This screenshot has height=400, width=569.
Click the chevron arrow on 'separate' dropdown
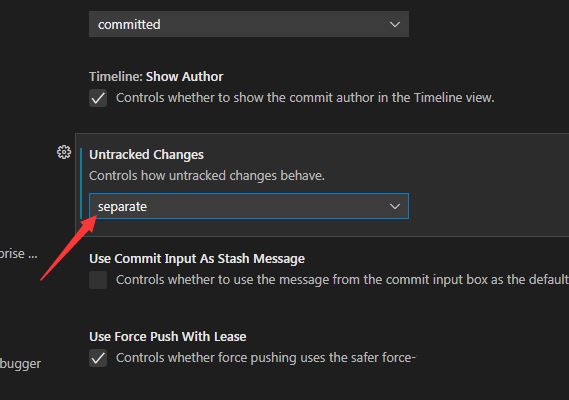tap(394, 207)
